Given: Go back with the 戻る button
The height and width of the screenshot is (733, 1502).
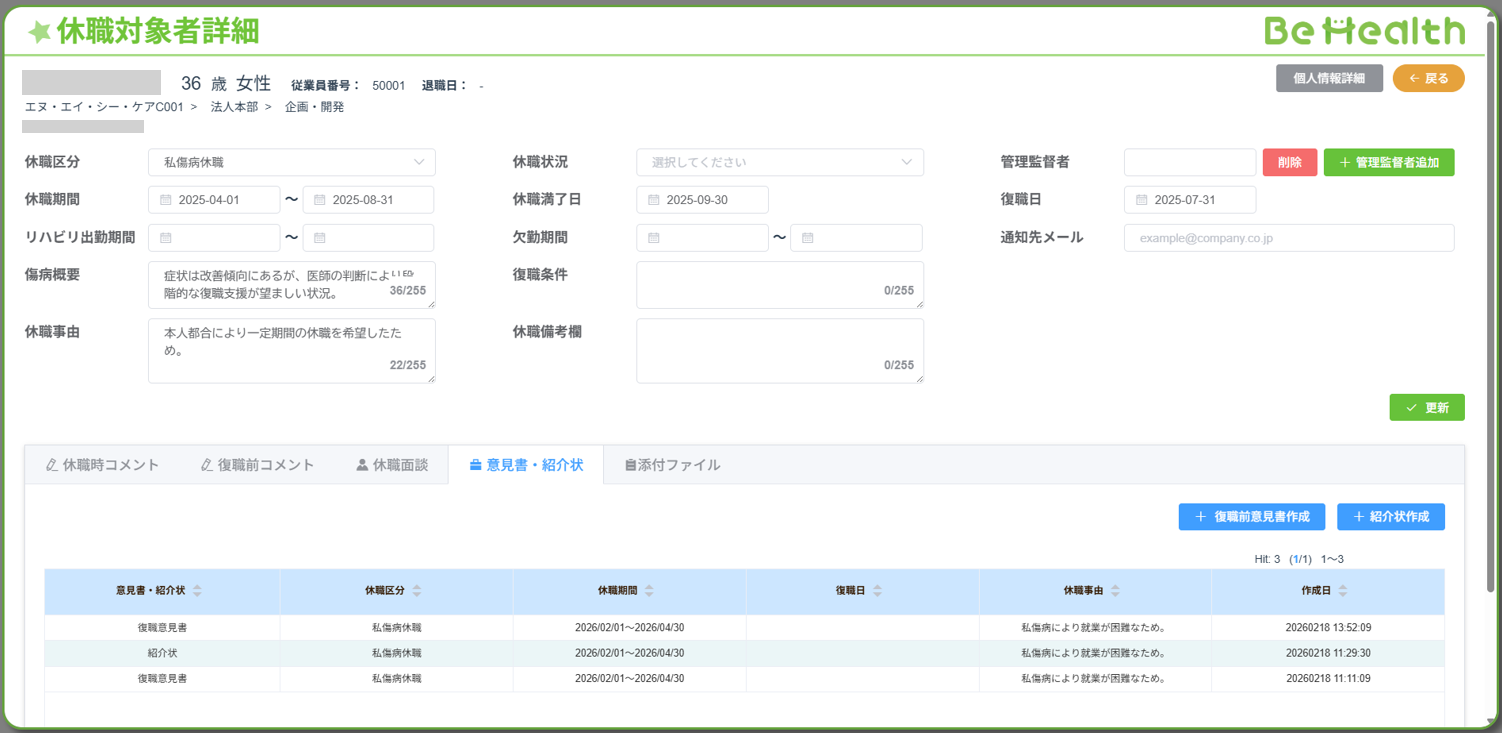Looking at the screenshot, I should [x=1428, y=78].
